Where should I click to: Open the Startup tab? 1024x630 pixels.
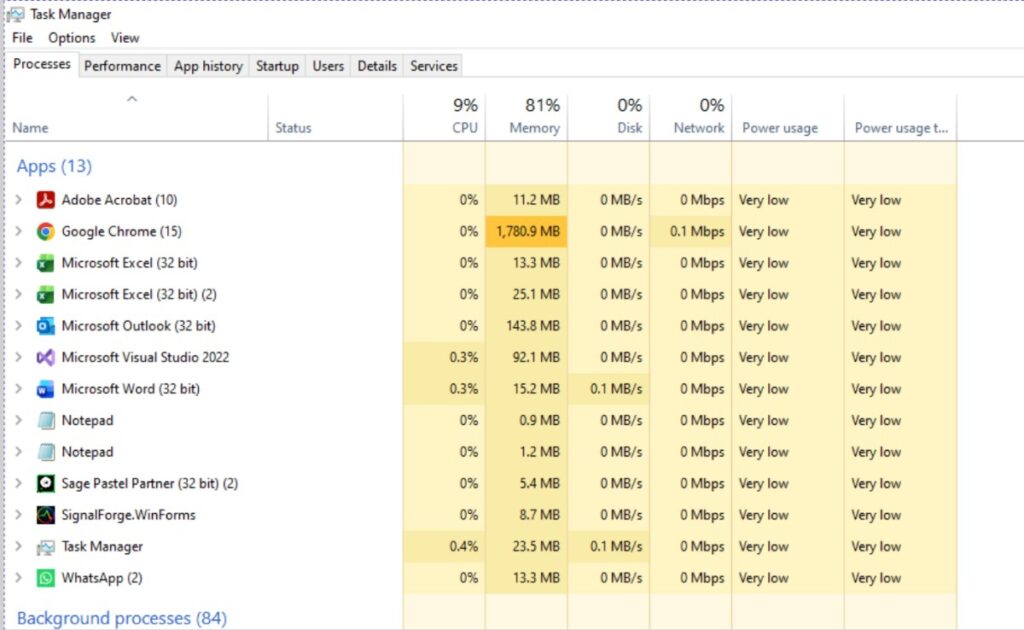coord(277,66)
